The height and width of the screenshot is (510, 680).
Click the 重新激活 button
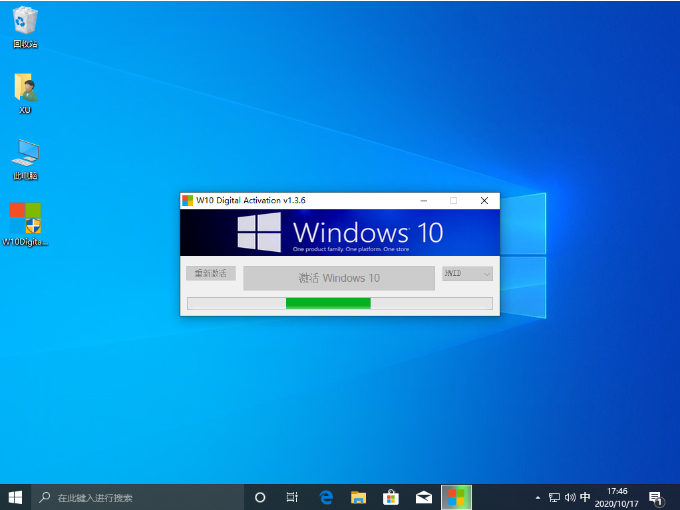[x=210, y=273]
